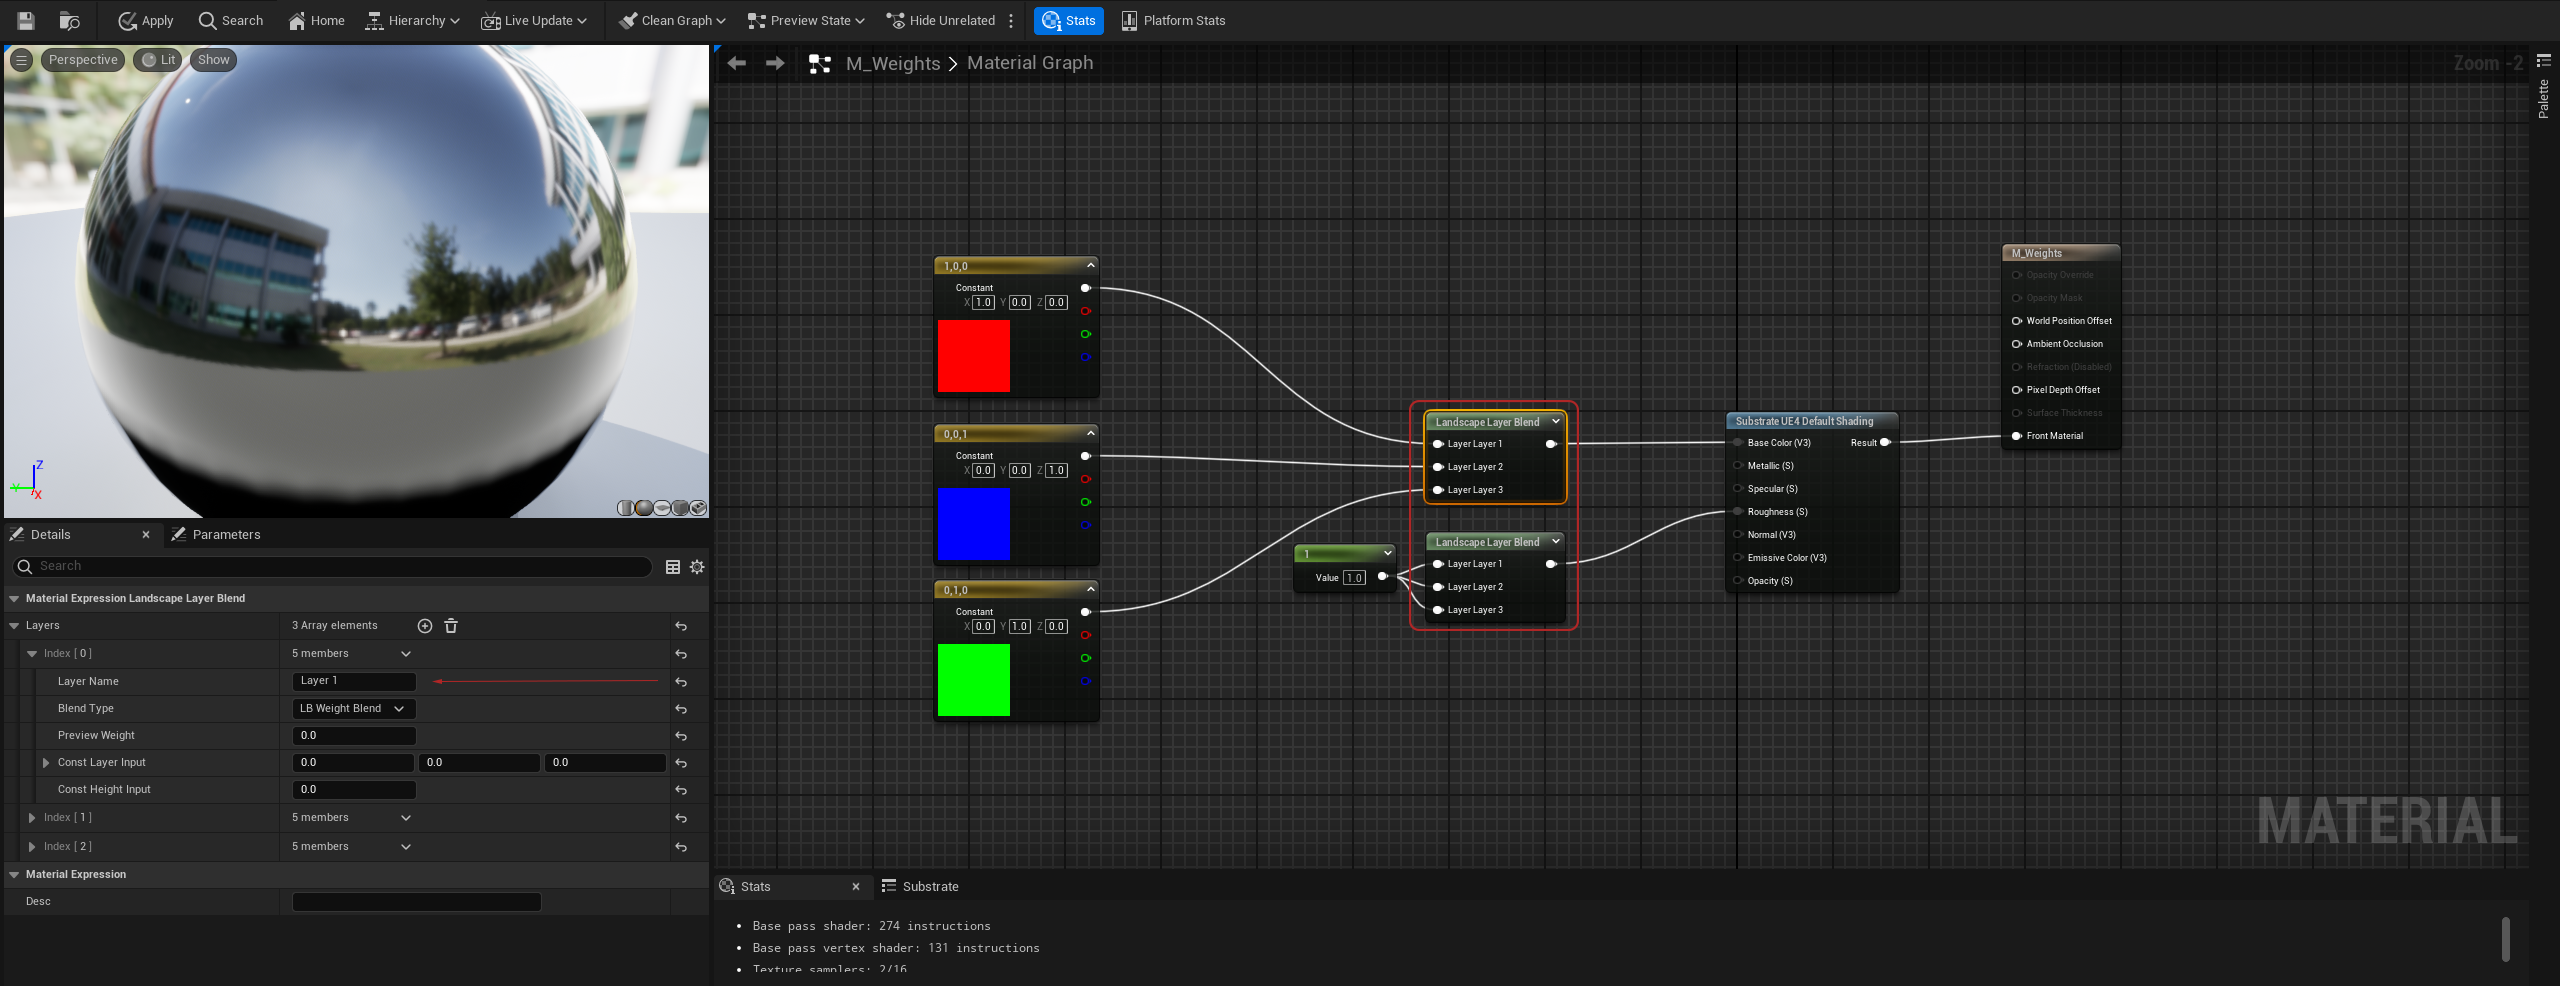Toggle Platform Stats display
This screenshot has height=986, width=2560.
1173,20
